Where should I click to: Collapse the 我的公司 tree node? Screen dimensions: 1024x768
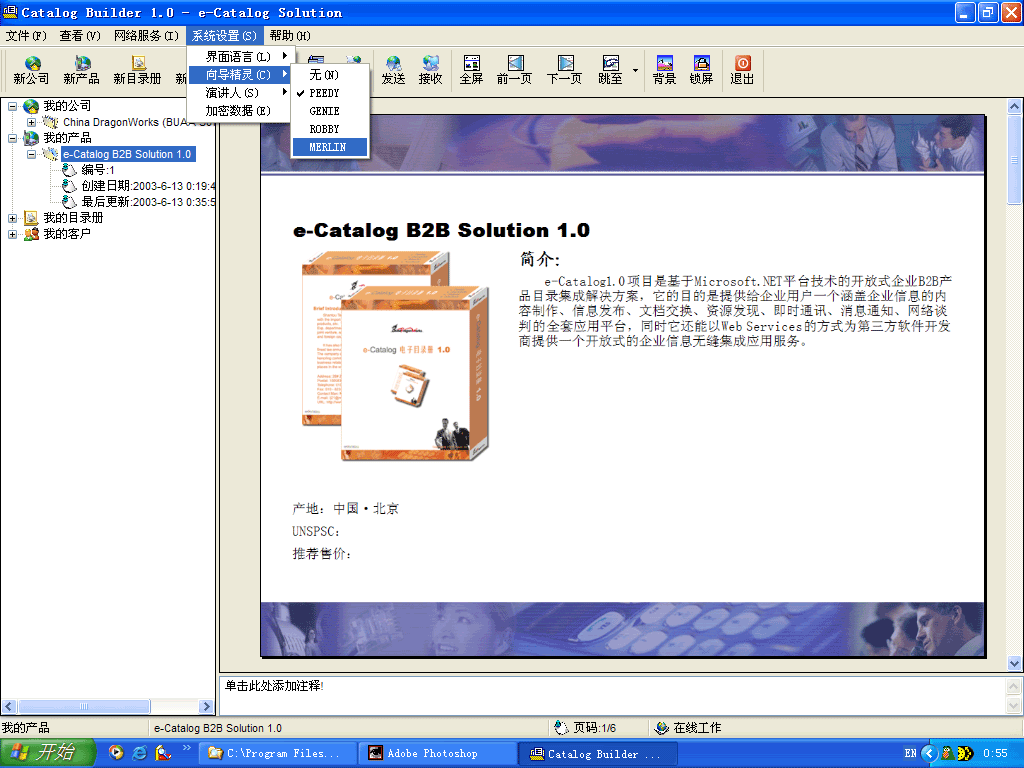(12, 106)
